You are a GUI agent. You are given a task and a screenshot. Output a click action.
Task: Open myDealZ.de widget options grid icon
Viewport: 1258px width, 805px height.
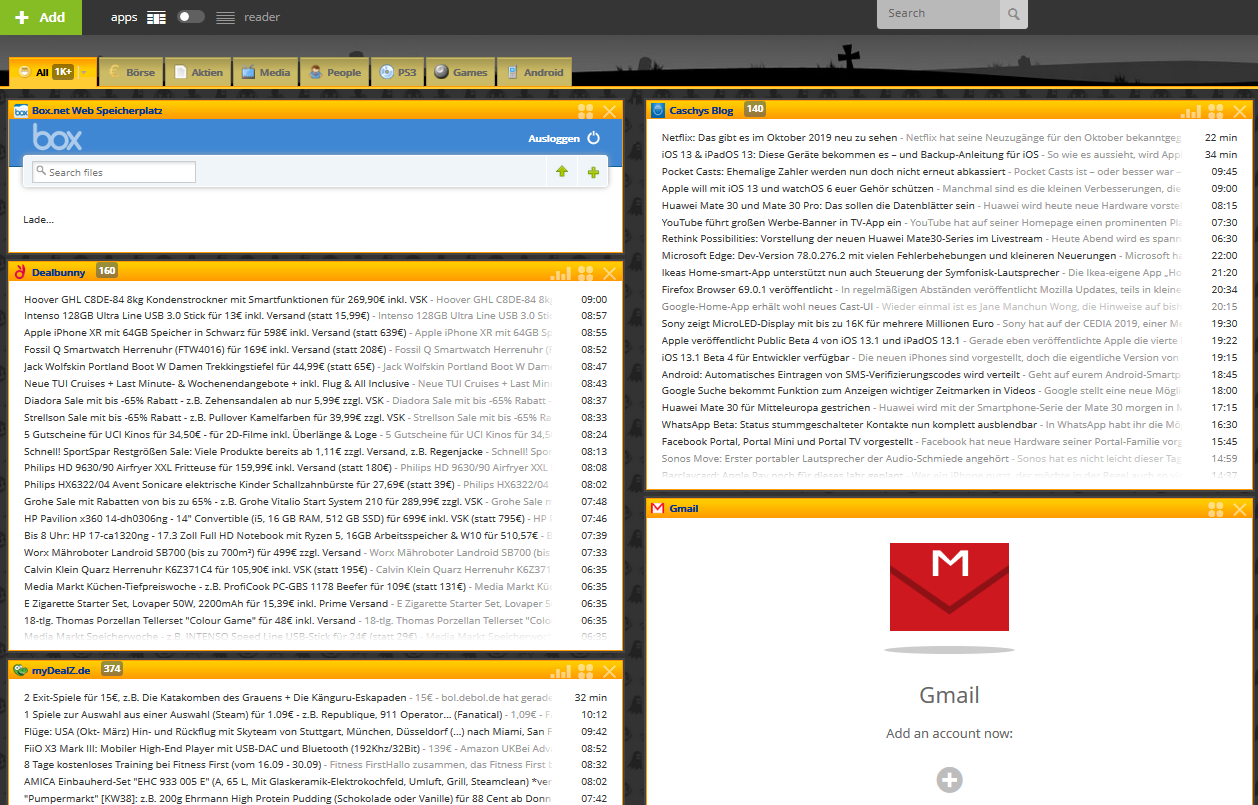(586, 670)
